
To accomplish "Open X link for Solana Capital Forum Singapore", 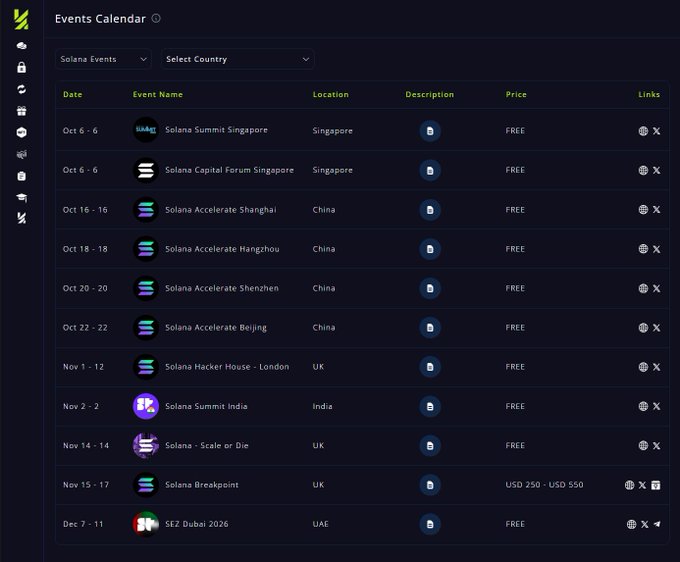I will click(x=657, y=170).
